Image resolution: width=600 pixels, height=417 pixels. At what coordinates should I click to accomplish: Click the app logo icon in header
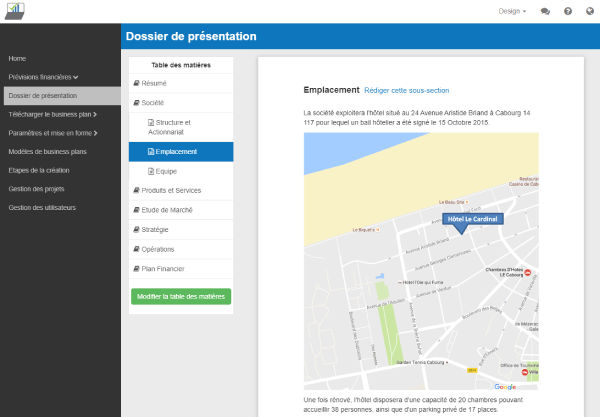(15, 11)
